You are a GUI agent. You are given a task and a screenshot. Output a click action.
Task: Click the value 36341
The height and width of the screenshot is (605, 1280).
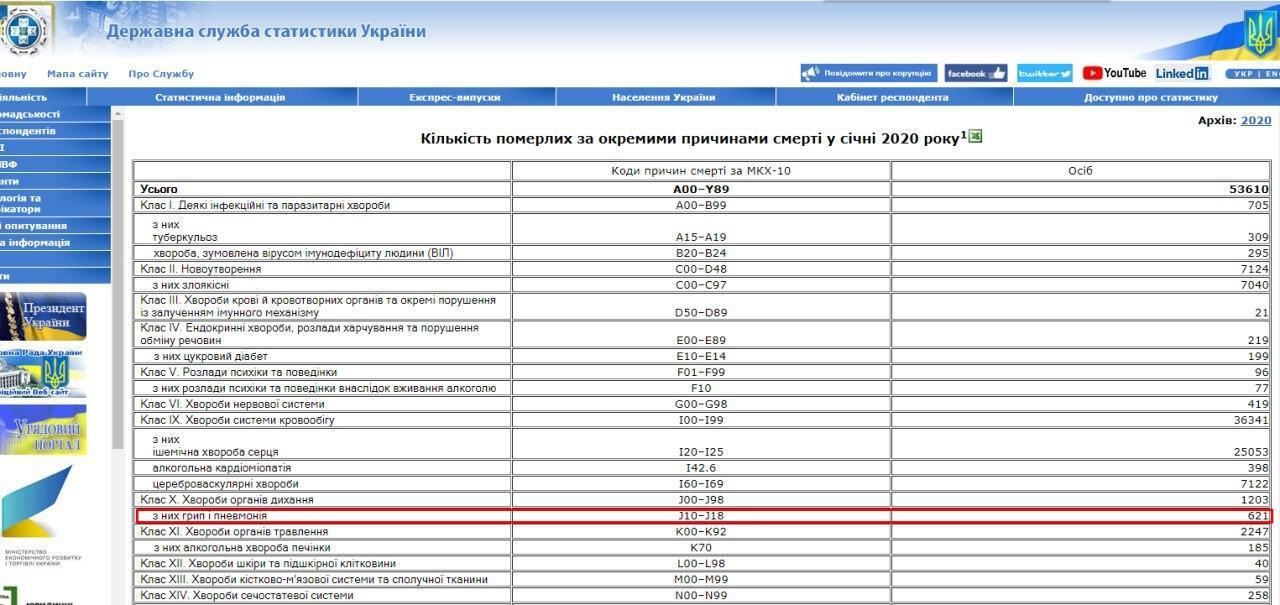point(1251,420)
